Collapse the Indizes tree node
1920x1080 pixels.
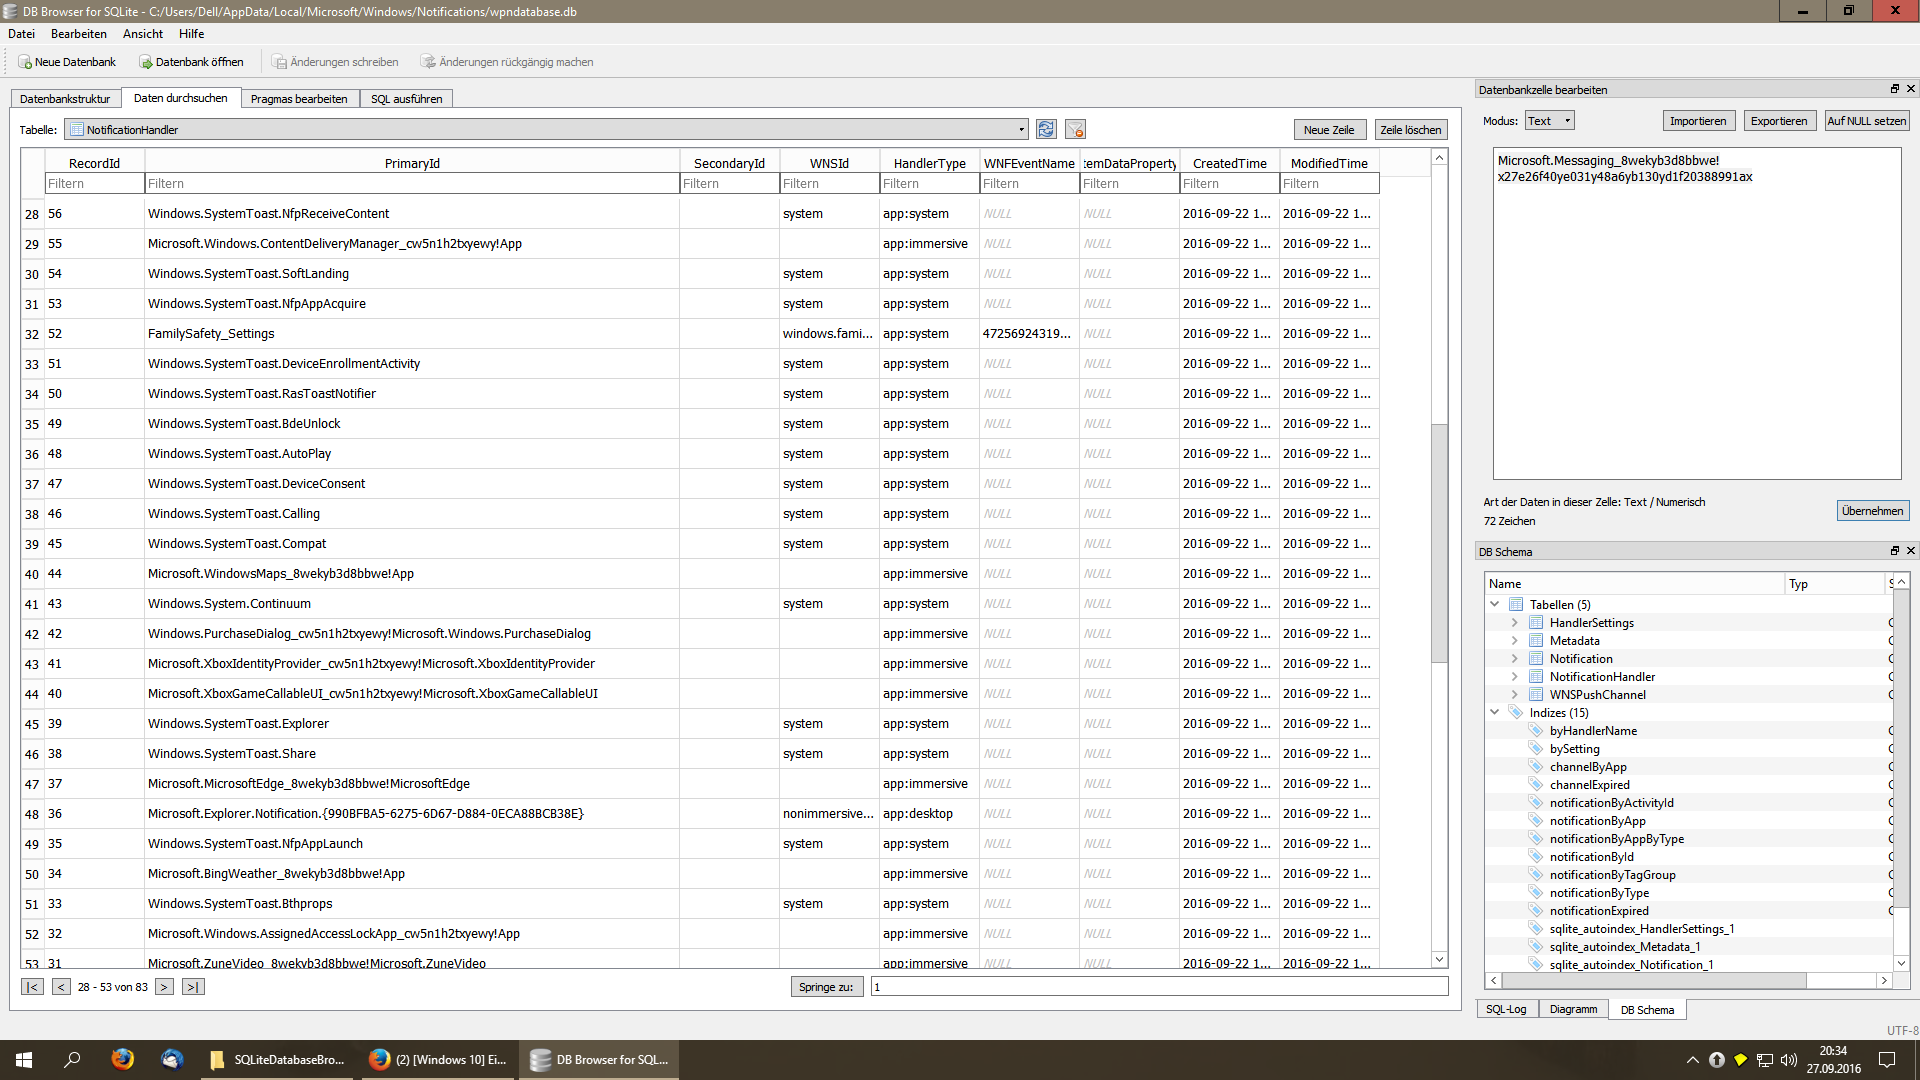coord(1495,713)
